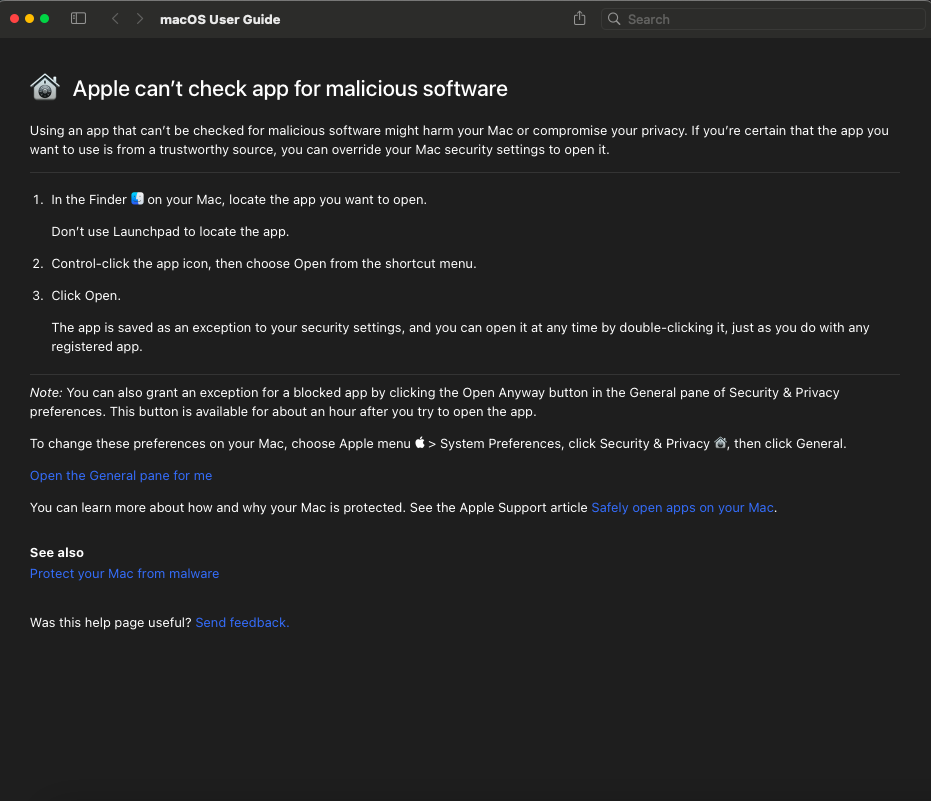Open the Share menu in toolbar
Screen dimensions: 931x801
click(x=580, y=19)
